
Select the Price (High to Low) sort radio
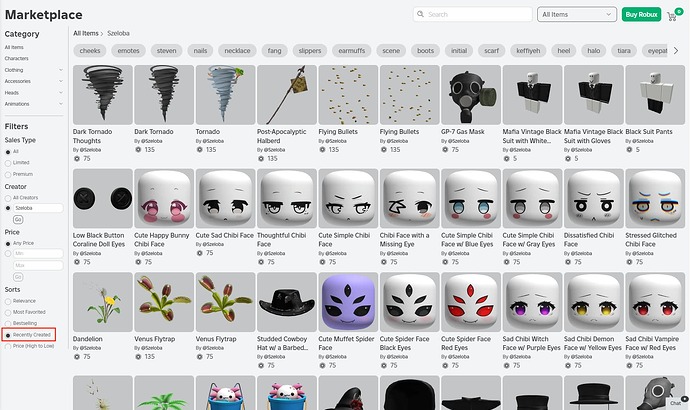point(8,347)
